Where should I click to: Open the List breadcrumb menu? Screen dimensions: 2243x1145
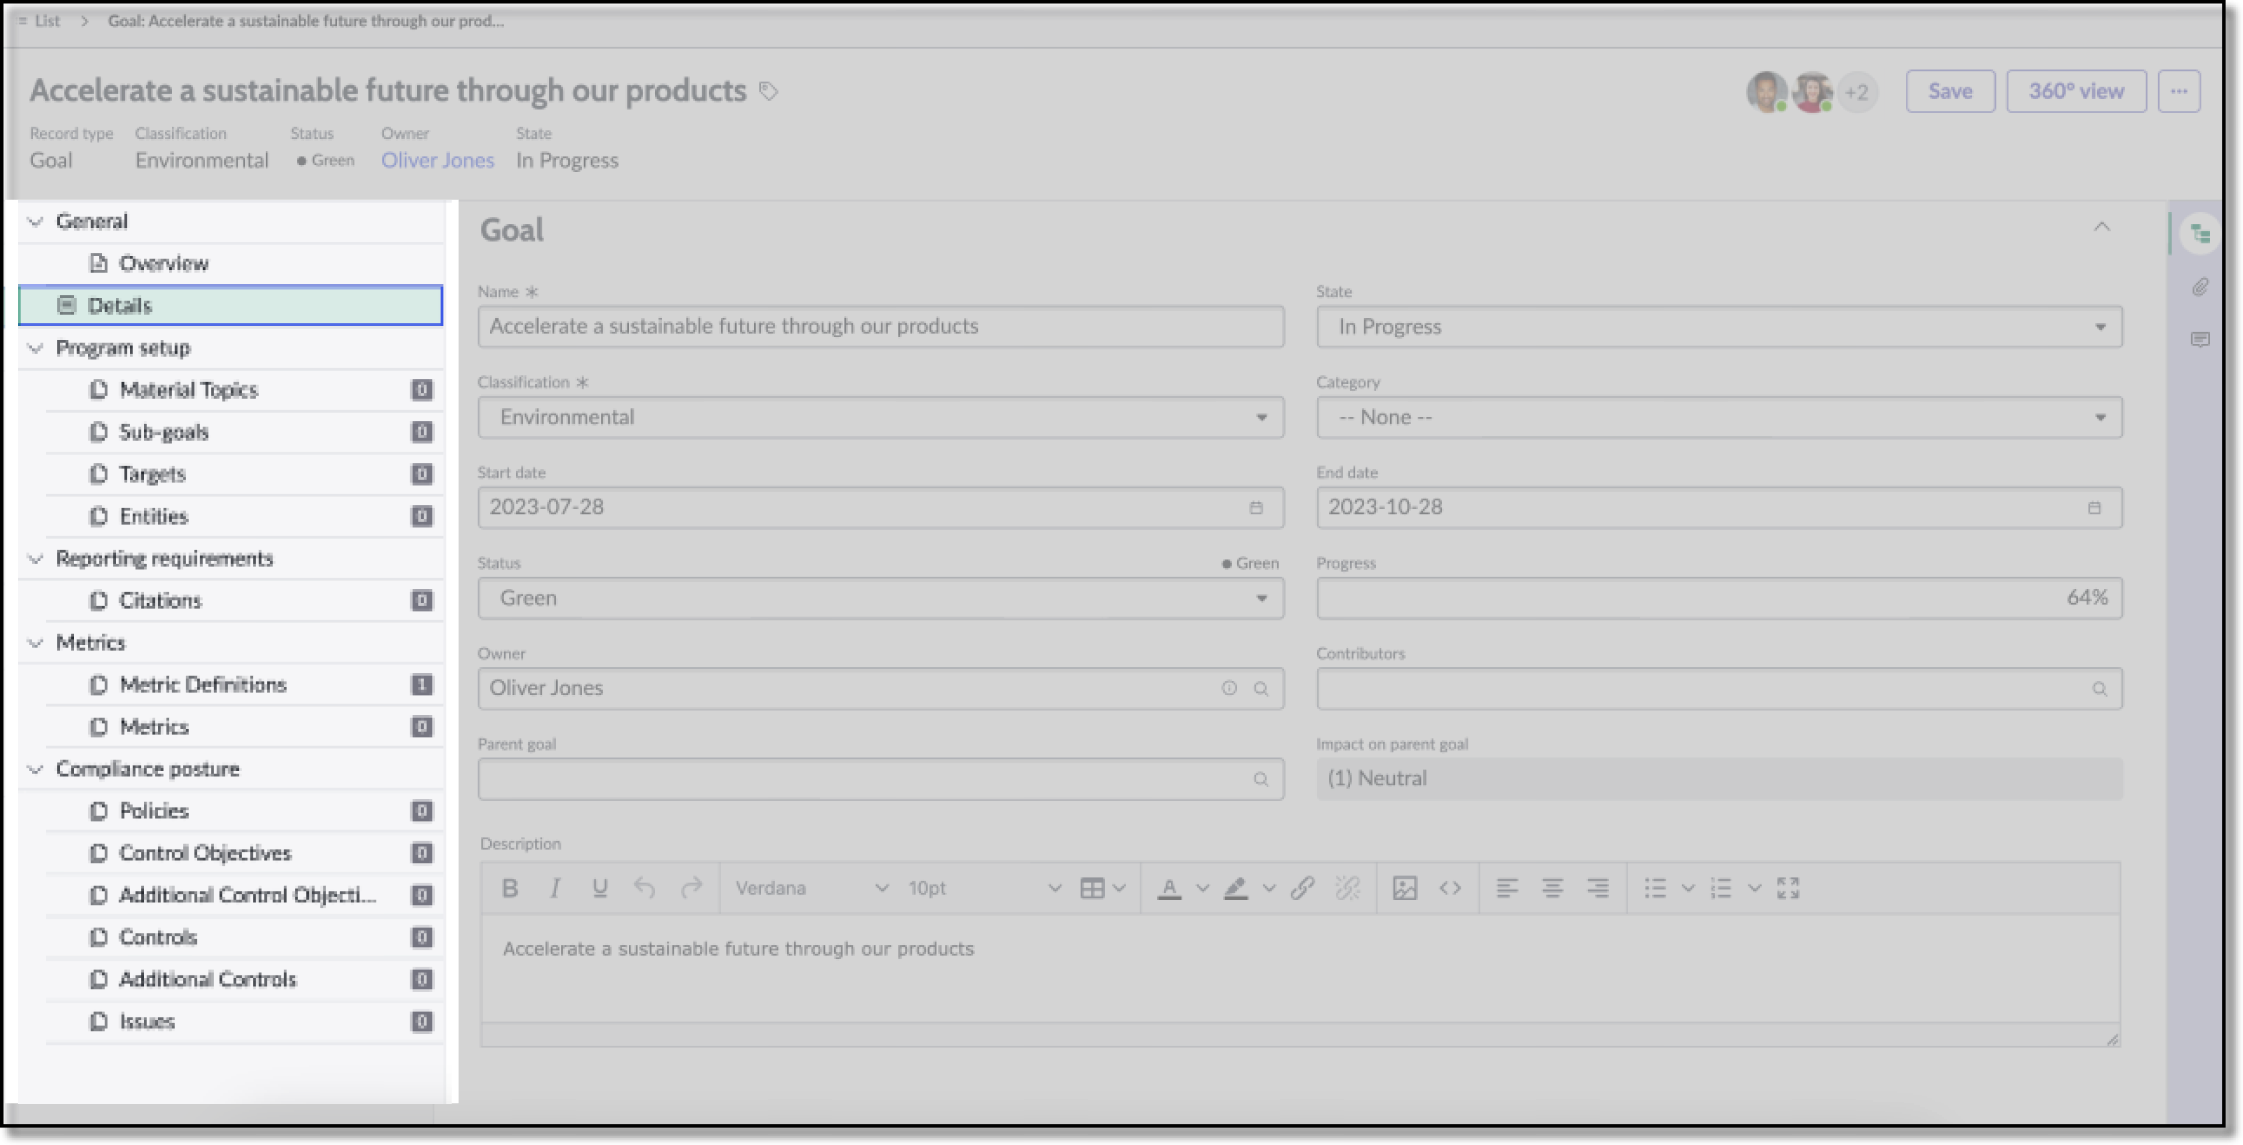point(40,20)
